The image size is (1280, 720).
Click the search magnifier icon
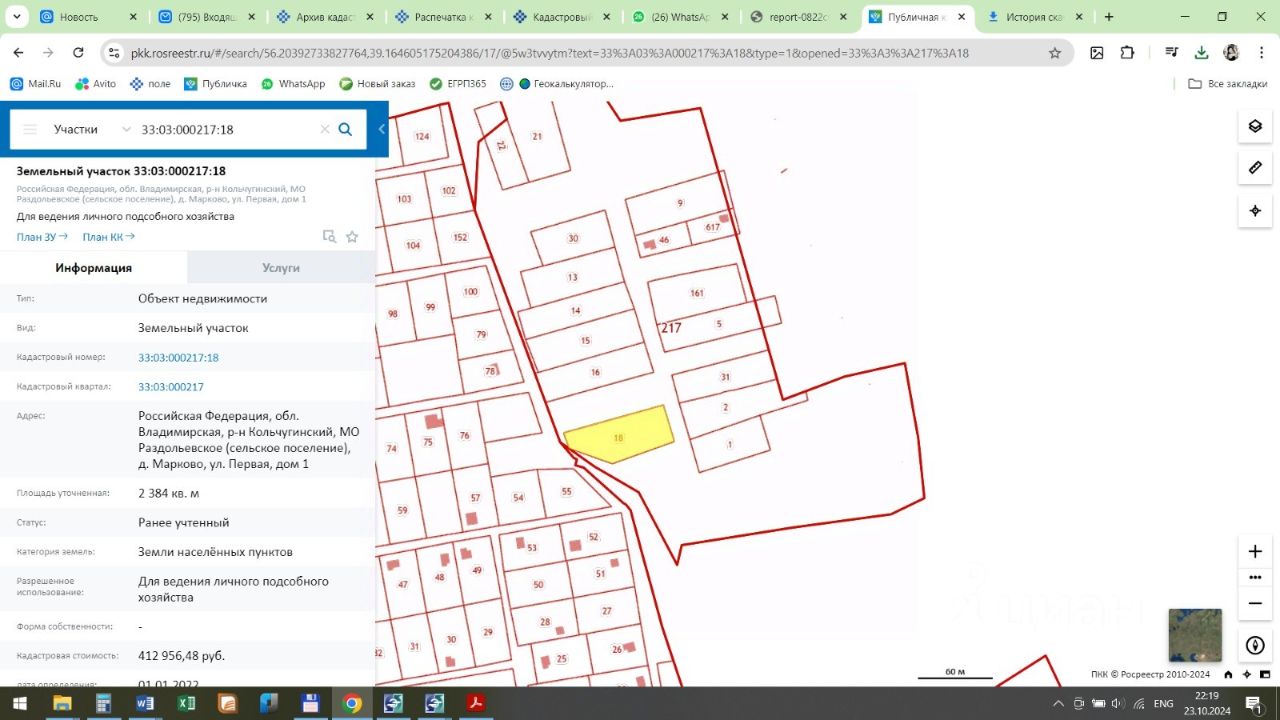coord(346,129)
